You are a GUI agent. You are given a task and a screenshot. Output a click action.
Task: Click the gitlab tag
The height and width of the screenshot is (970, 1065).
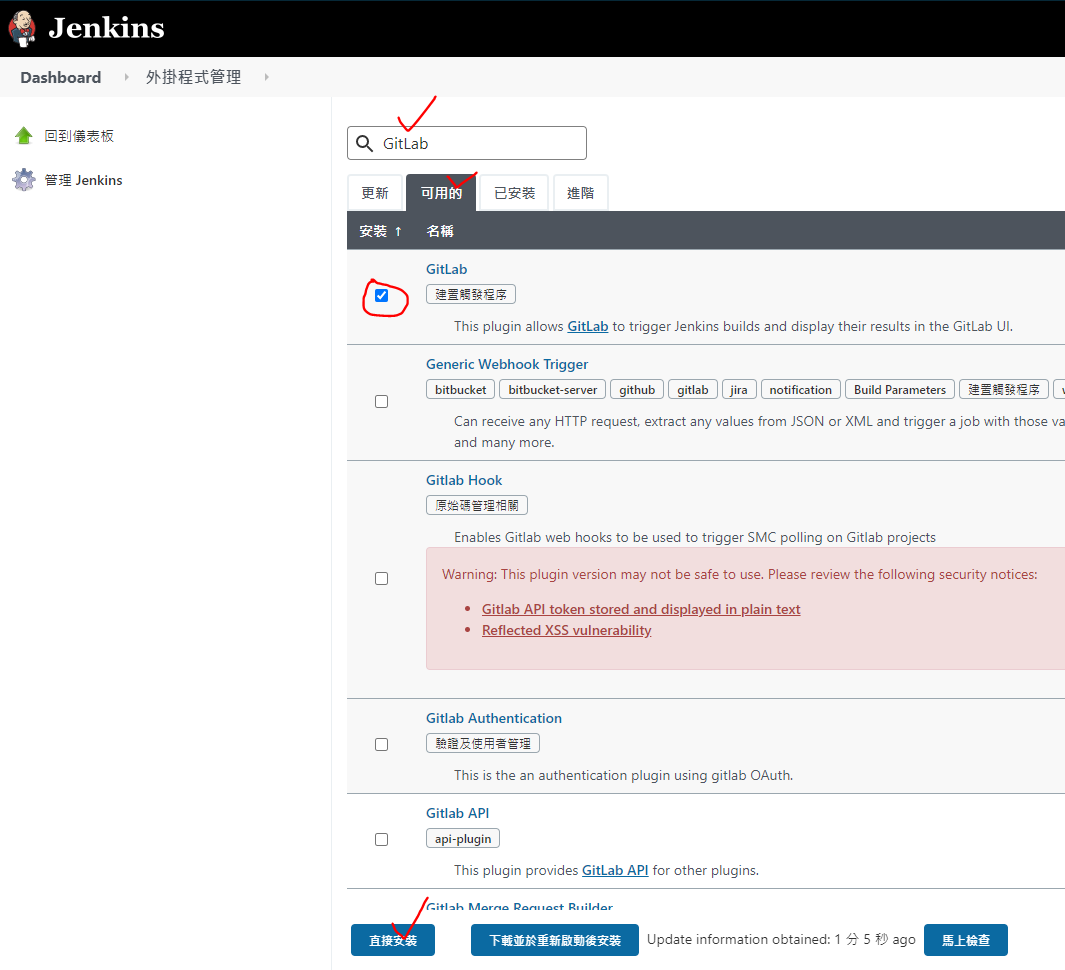[692, 390]
